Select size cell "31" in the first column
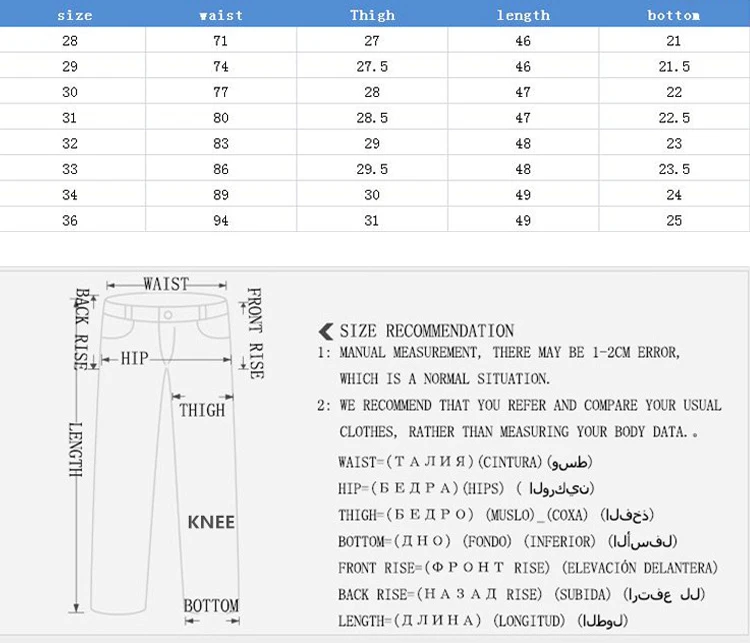 coord(69,118)
